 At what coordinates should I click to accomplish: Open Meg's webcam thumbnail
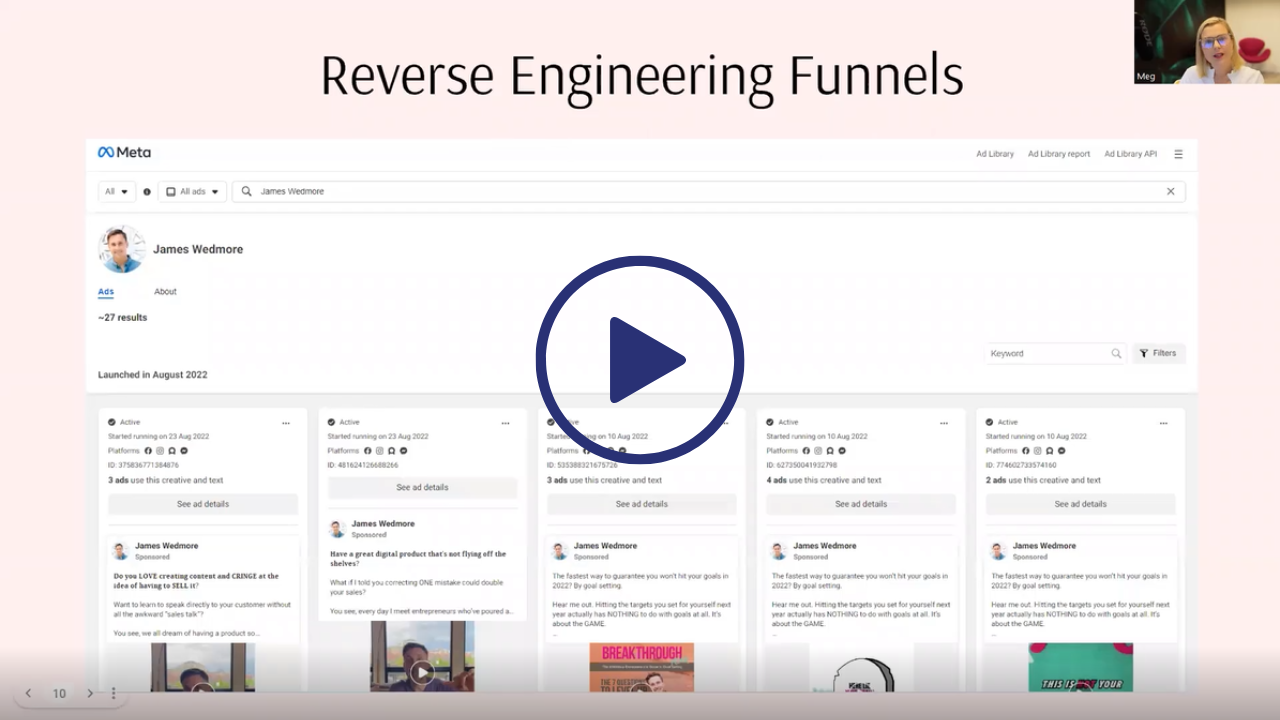pyautogui.click(x=1207, y=42)
